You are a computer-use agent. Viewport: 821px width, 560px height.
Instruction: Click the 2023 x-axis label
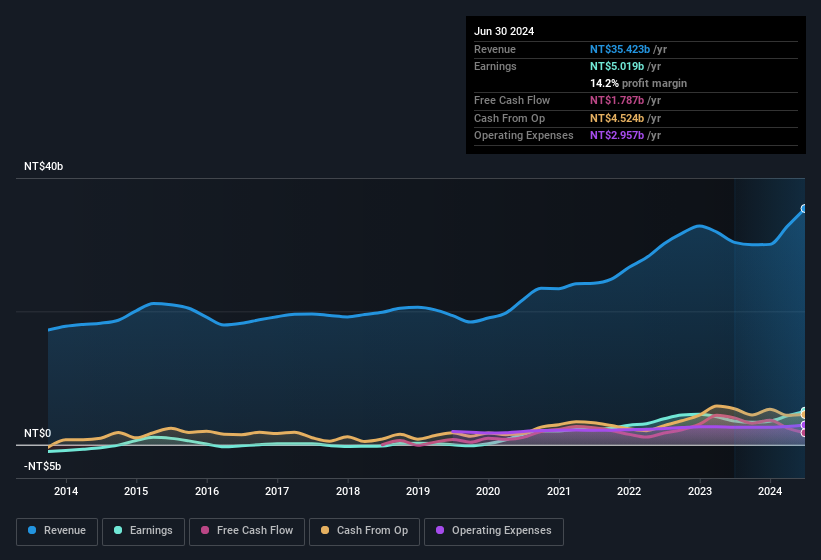coord(700,491)
